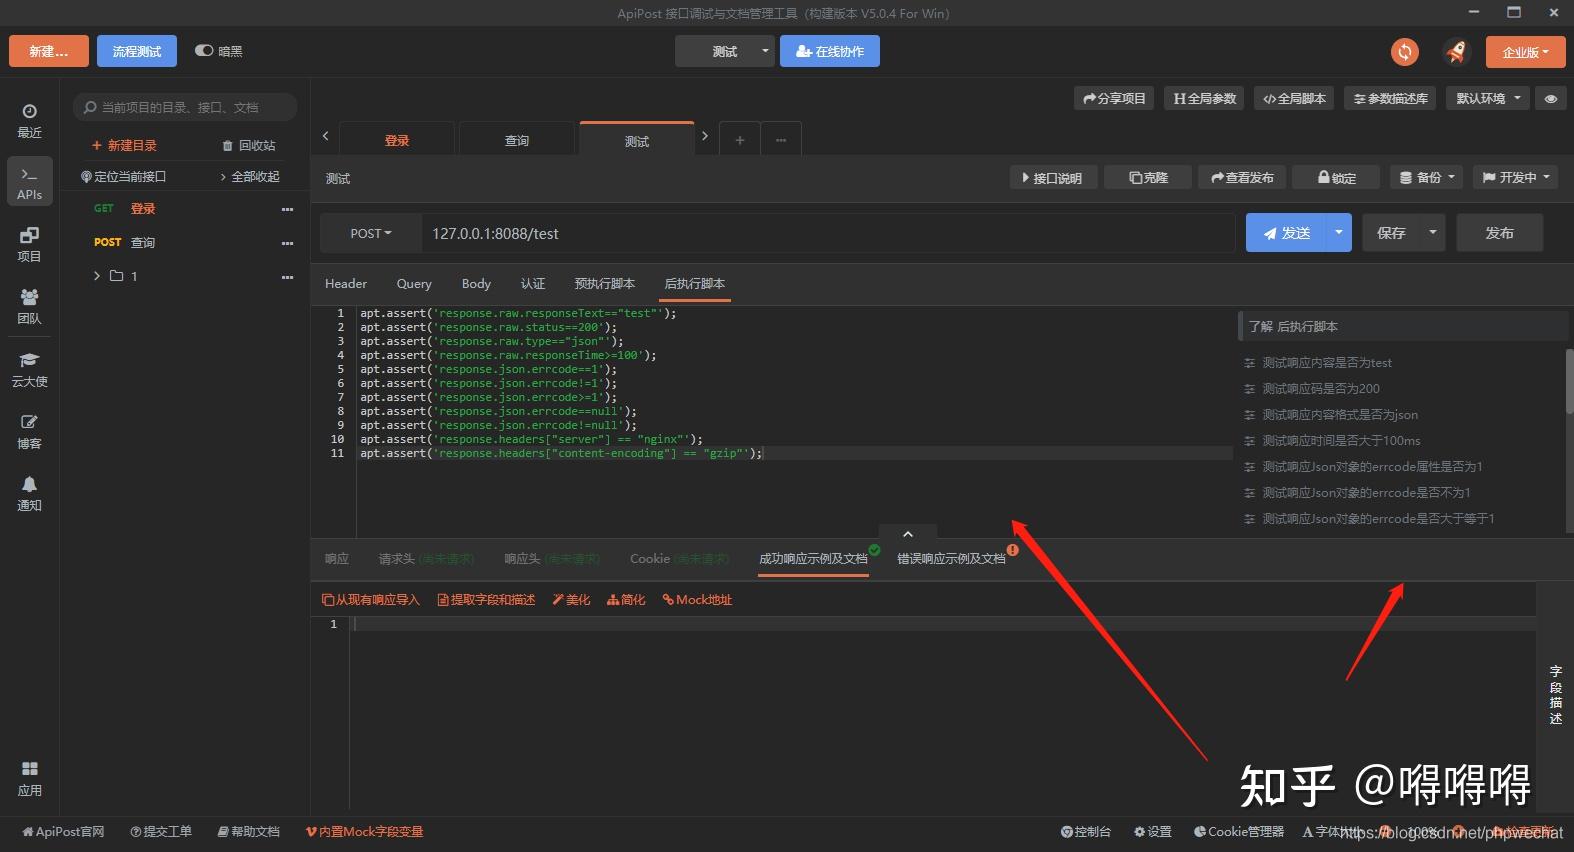
Task: Open the 博客 blog sidebar section
Action: pyautogui.click(x=29, y=431)
